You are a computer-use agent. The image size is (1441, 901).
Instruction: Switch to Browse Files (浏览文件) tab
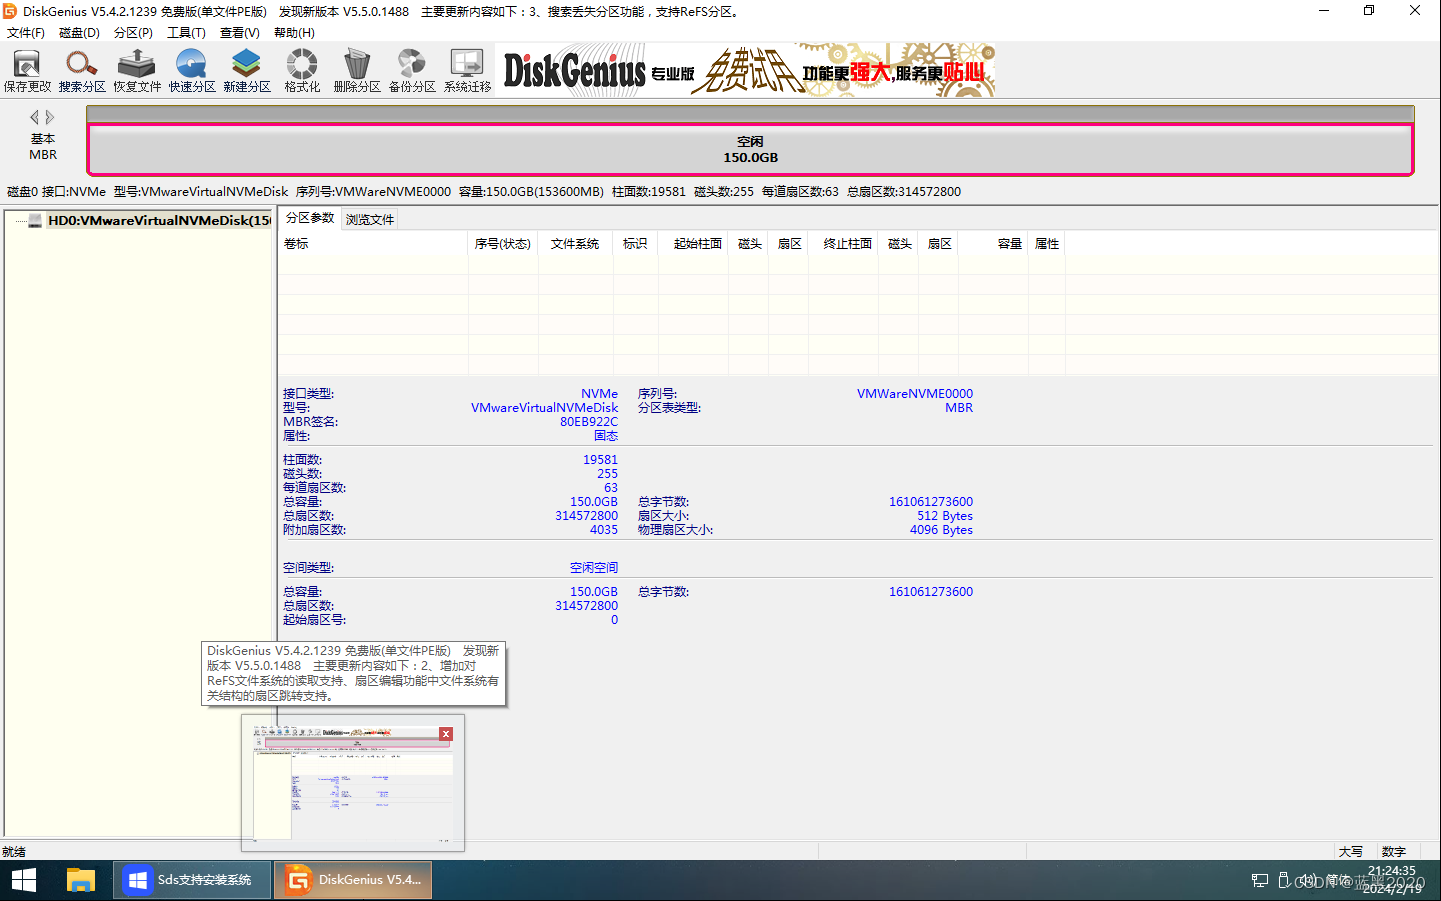point(370,220)
